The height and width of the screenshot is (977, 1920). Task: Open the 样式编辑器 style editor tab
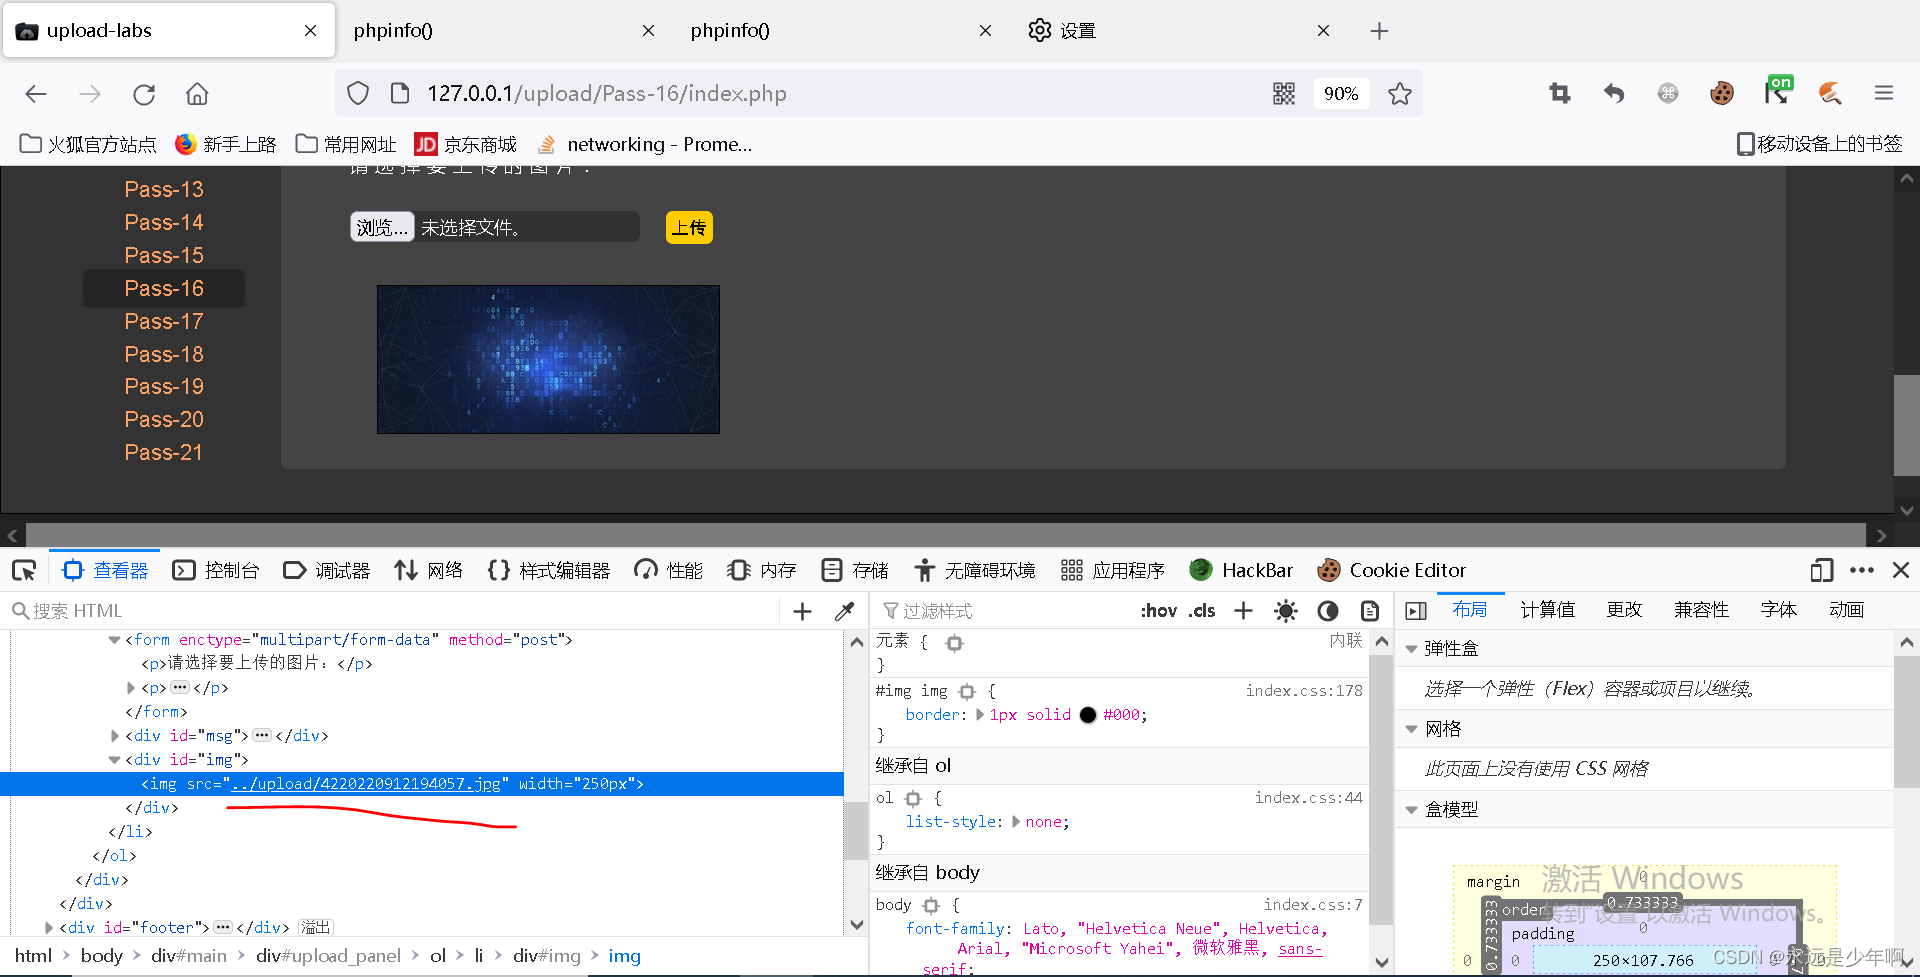tap(549, 570)
